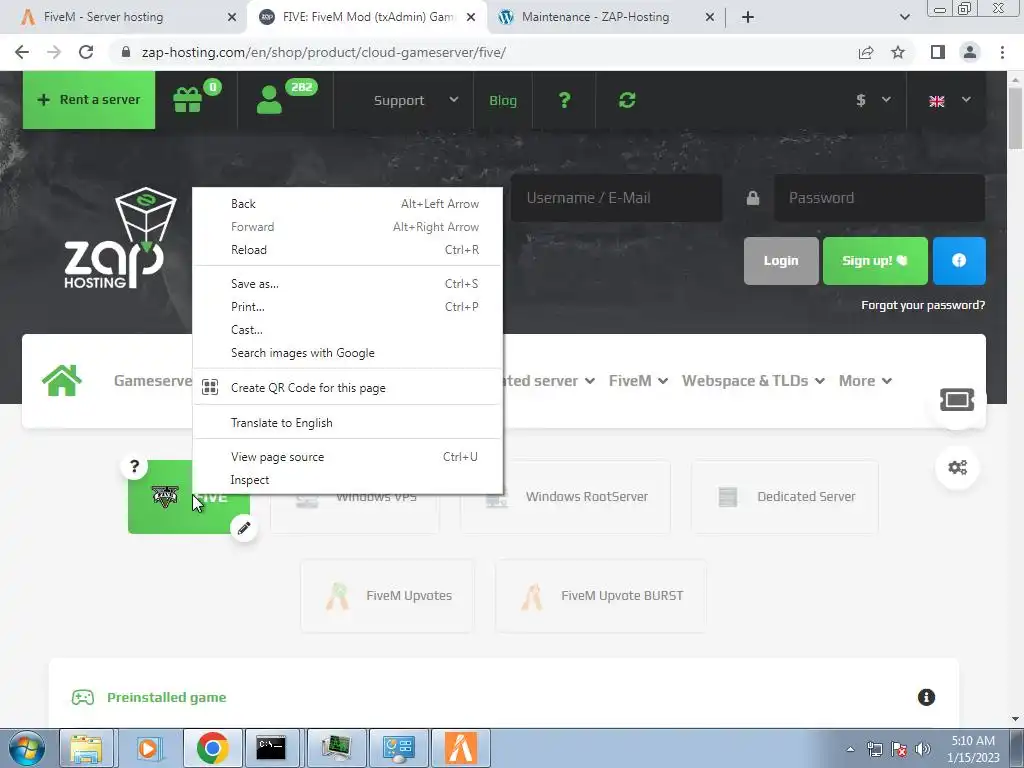1024x768 pixels.
Task: Click the gray Login button
Action: (781, 261)
